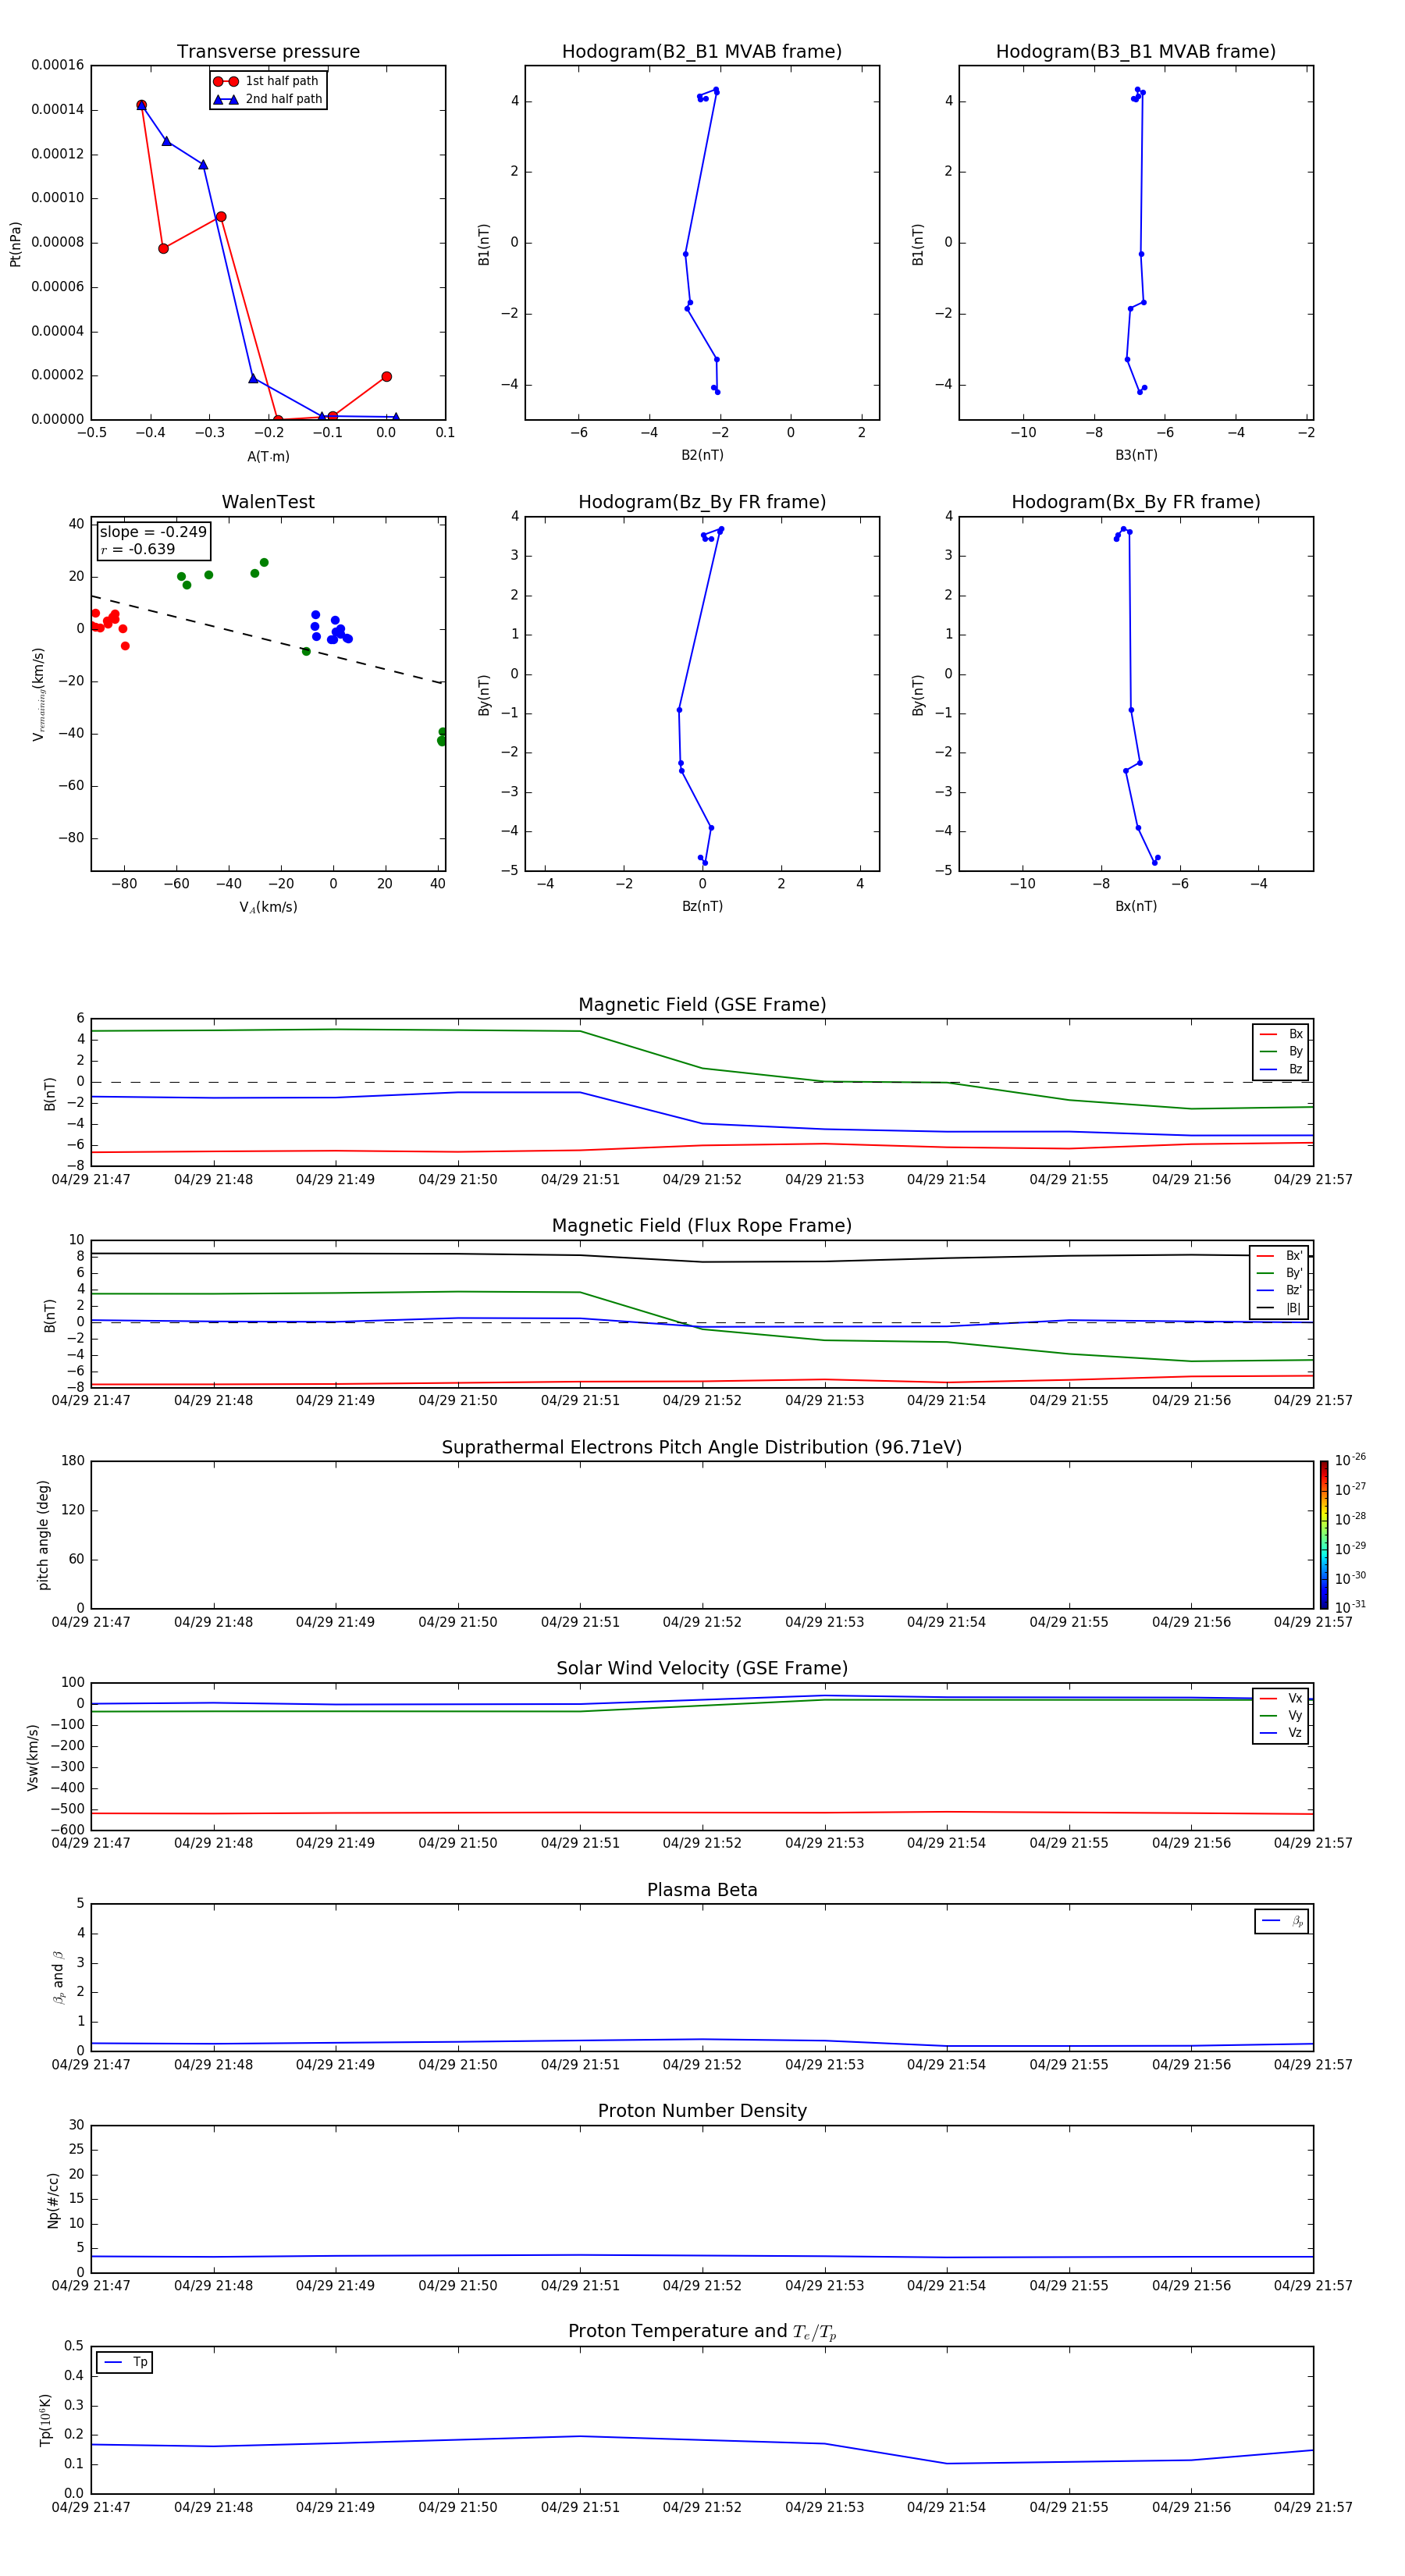This screenshot has height=2576, width=1405.
Task: Click the 'Proton Temperature and Te/Tp' title
Action: 702,2332
